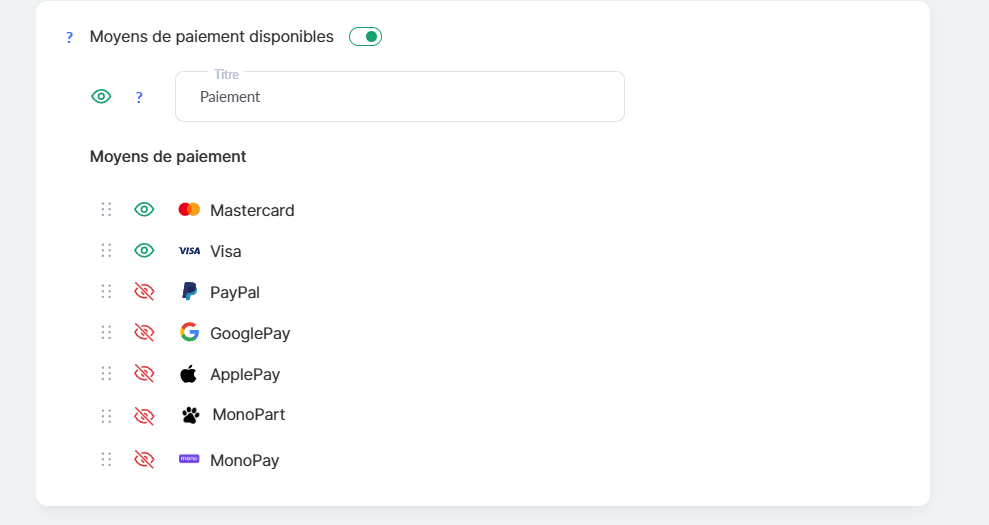Screen dimensions: 989x525
Task: Disable the Moyens de paiement disponibles switch
Action: point(365,37)
